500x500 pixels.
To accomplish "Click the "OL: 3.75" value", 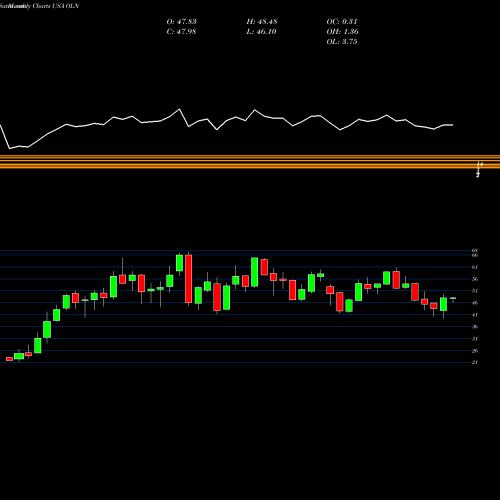I will (342, 42).
